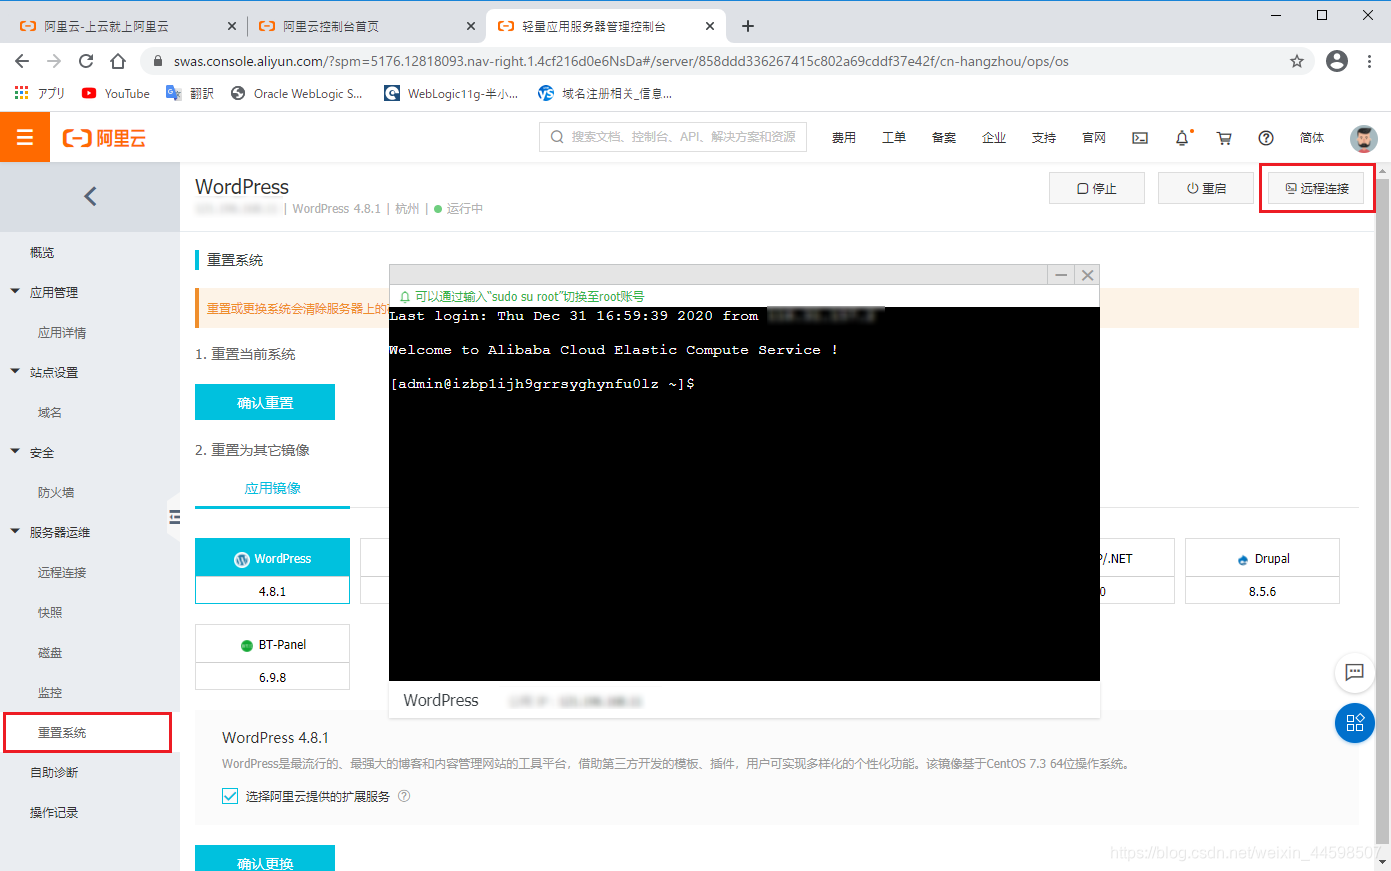The width and height of the screenshot is (1391, 871).
Task: Open Oracle WebLogic bookmark
Action: pos(297,93)
